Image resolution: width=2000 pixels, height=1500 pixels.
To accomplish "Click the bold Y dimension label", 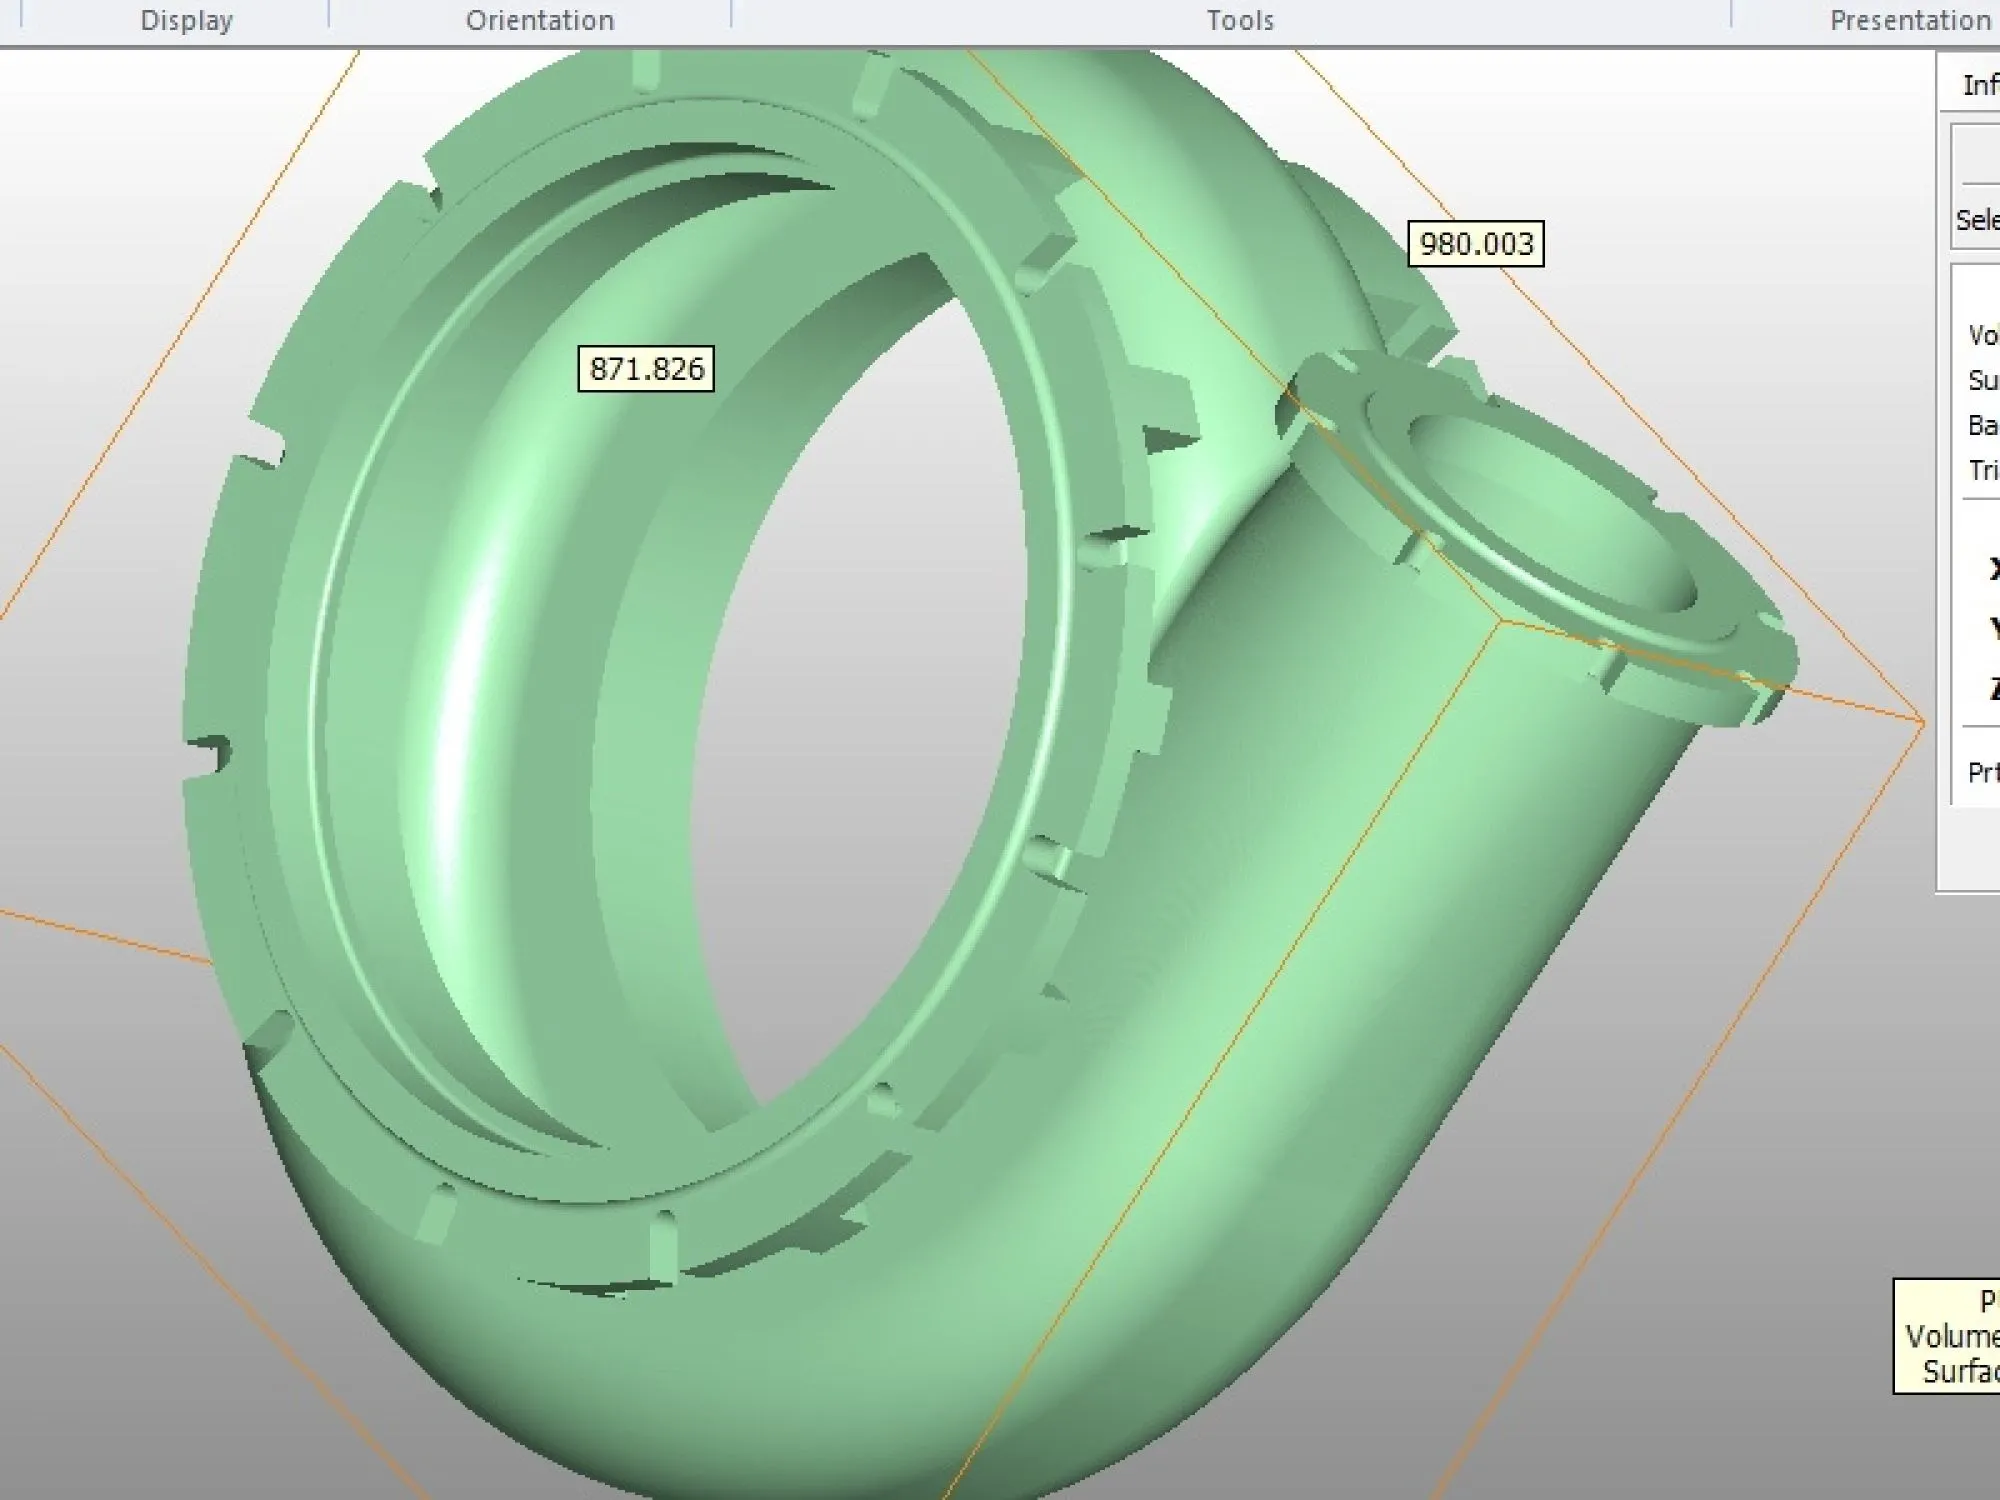I will click(x=1993, y=628).
